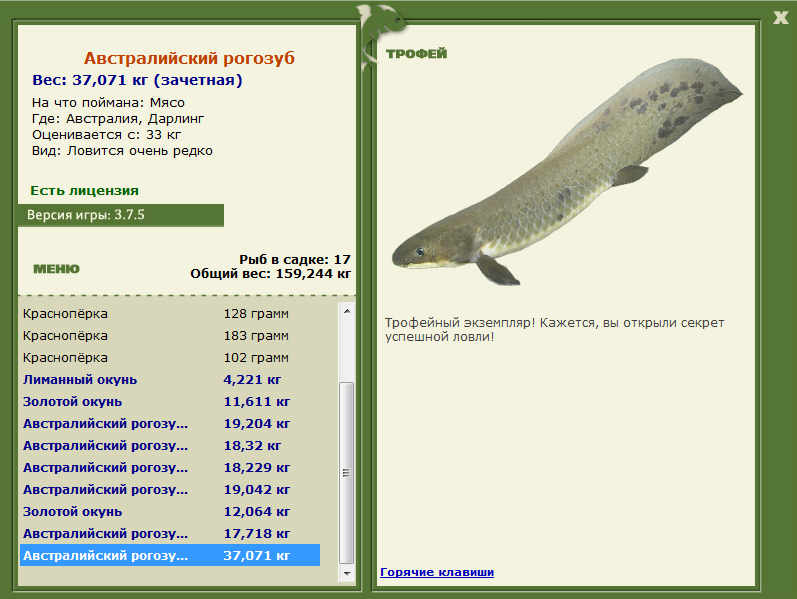The width and height of the screenshot is (797, 599).
Task: Select Австралийский рогозуб 19,042 кг row
Action: tap(170, 490)
